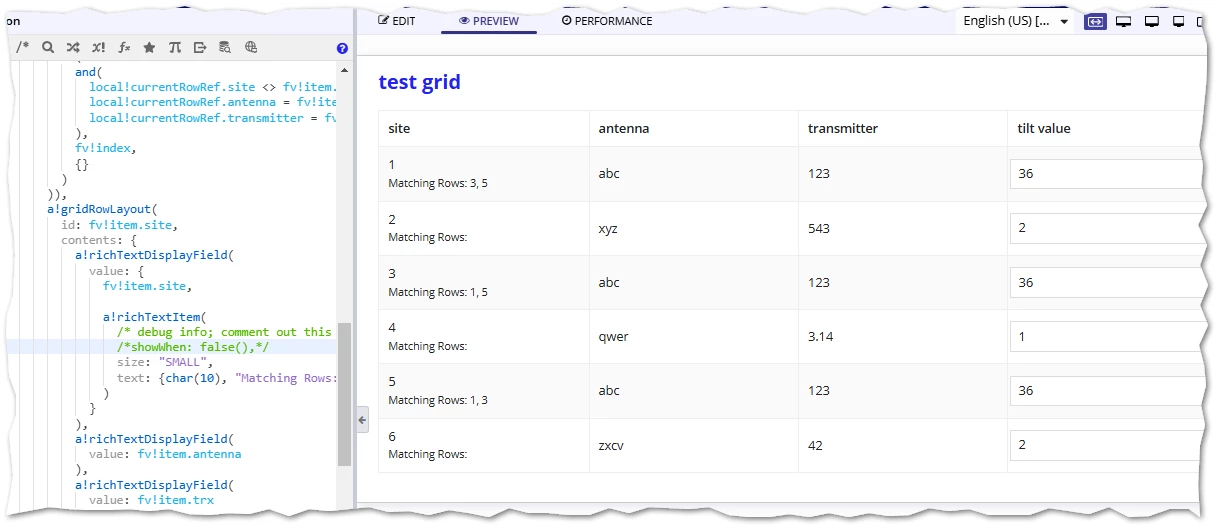The height and width of the screenshot is (527, 1218).
Task: Click the 'zxcv' antenna cell
Action: (611, 445)
